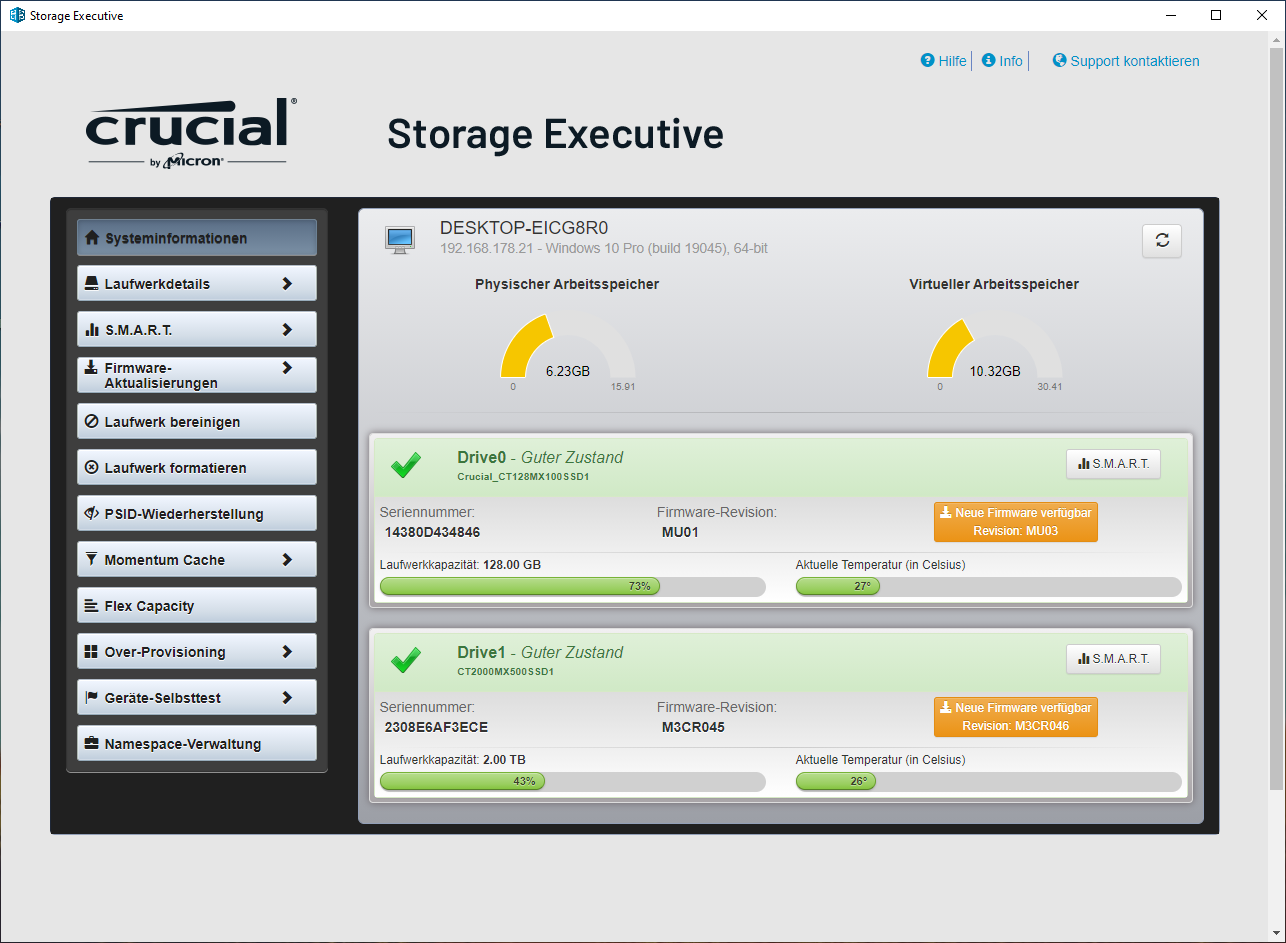Viewport: 1286px width, 943px height.
Task: Click the globe icon for Support kontaktieren
Action: 1060,61
